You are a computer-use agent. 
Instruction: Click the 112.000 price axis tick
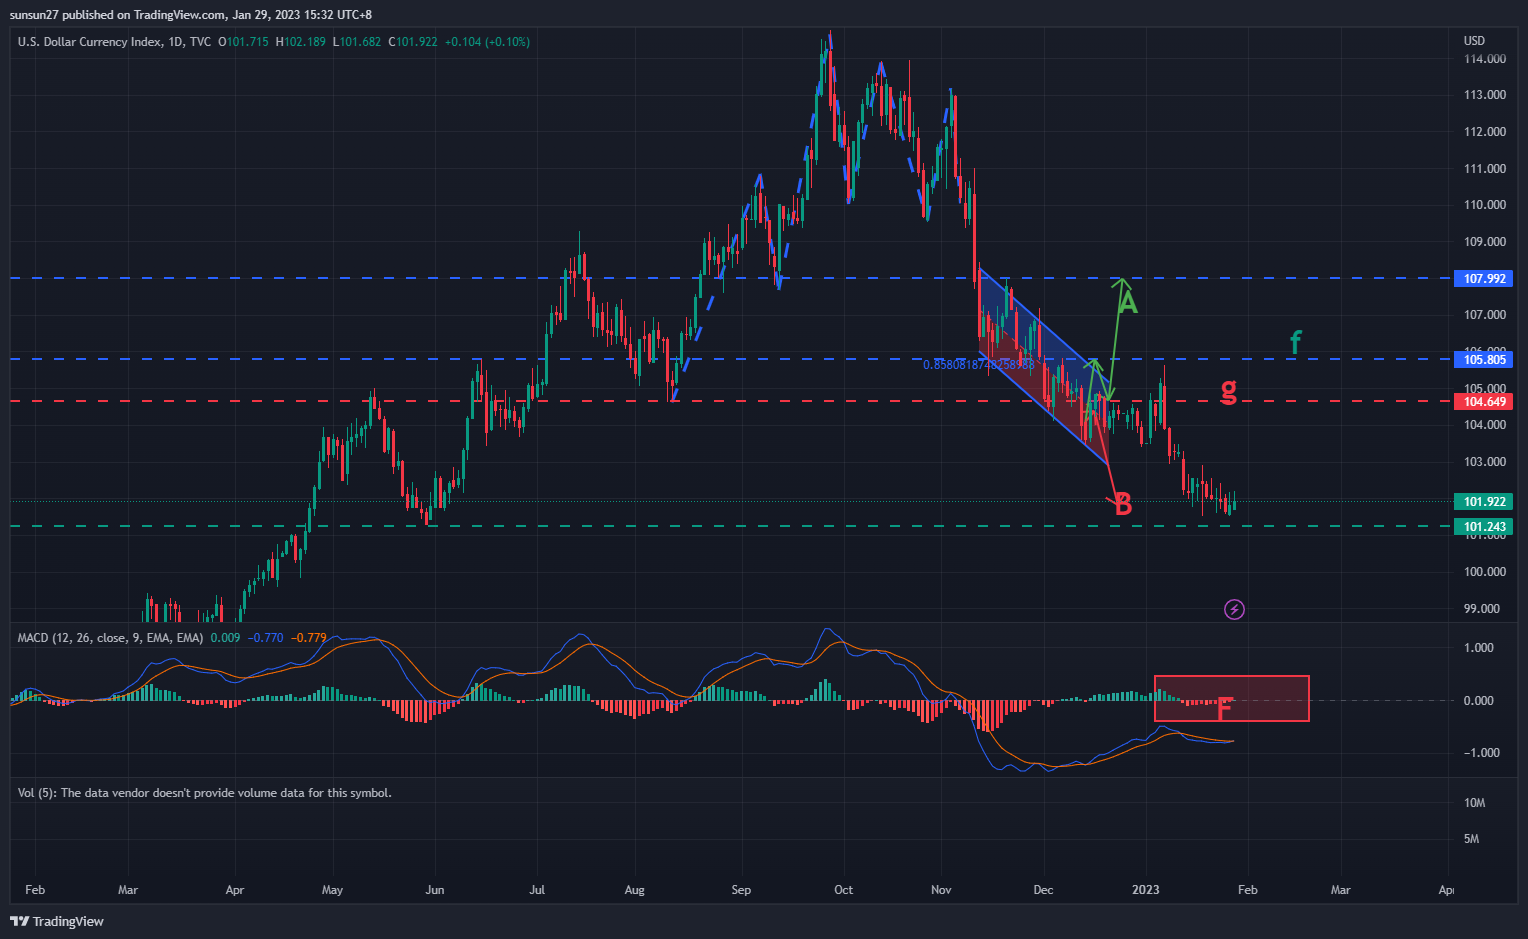tap(1485, 132)
